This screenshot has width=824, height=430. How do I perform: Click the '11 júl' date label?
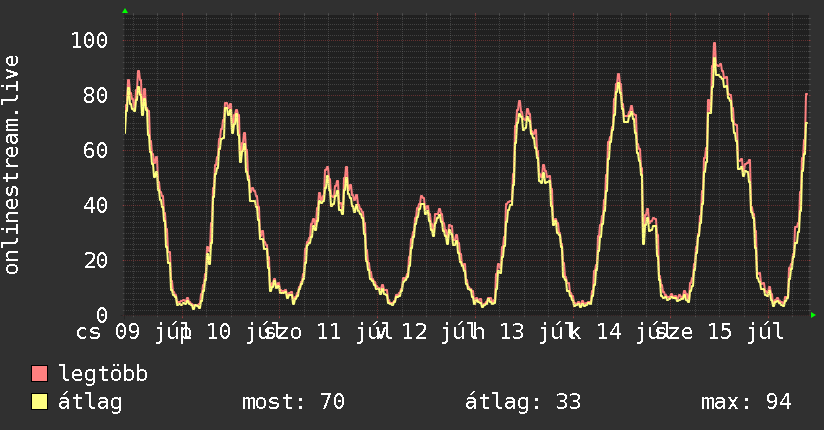(x=354, y=332)
